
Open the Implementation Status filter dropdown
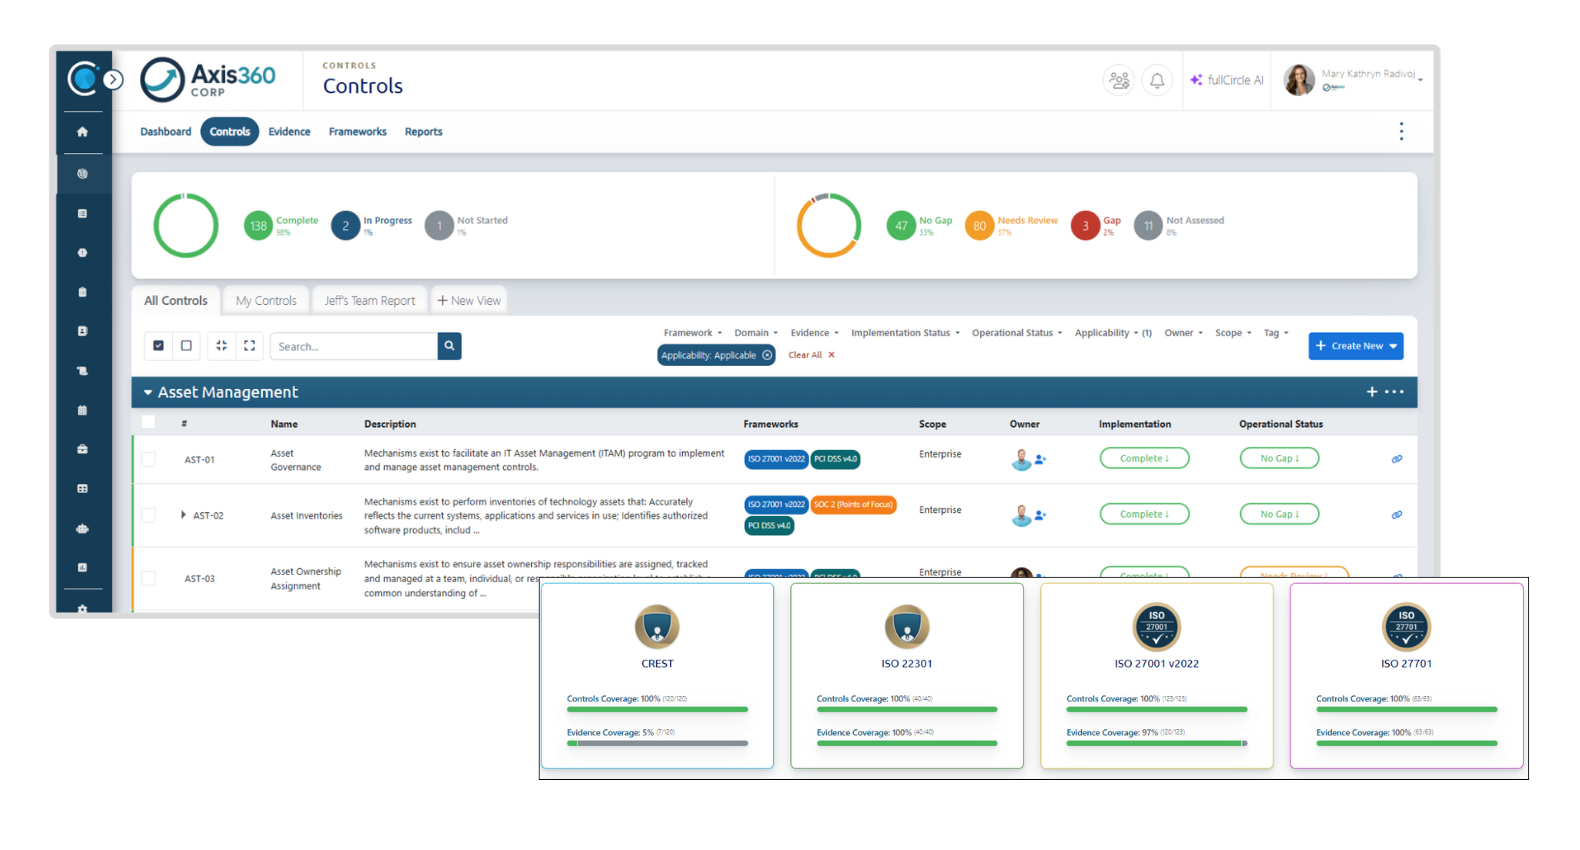click(906, 333)
